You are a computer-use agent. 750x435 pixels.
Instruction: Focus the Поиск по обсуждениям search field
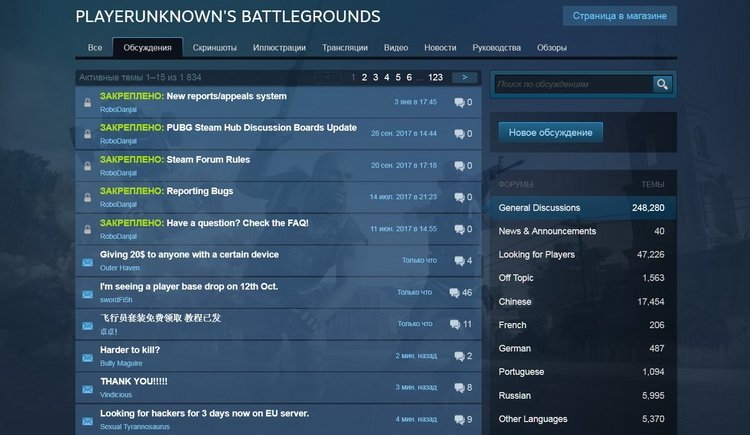[x=574, y=84]
